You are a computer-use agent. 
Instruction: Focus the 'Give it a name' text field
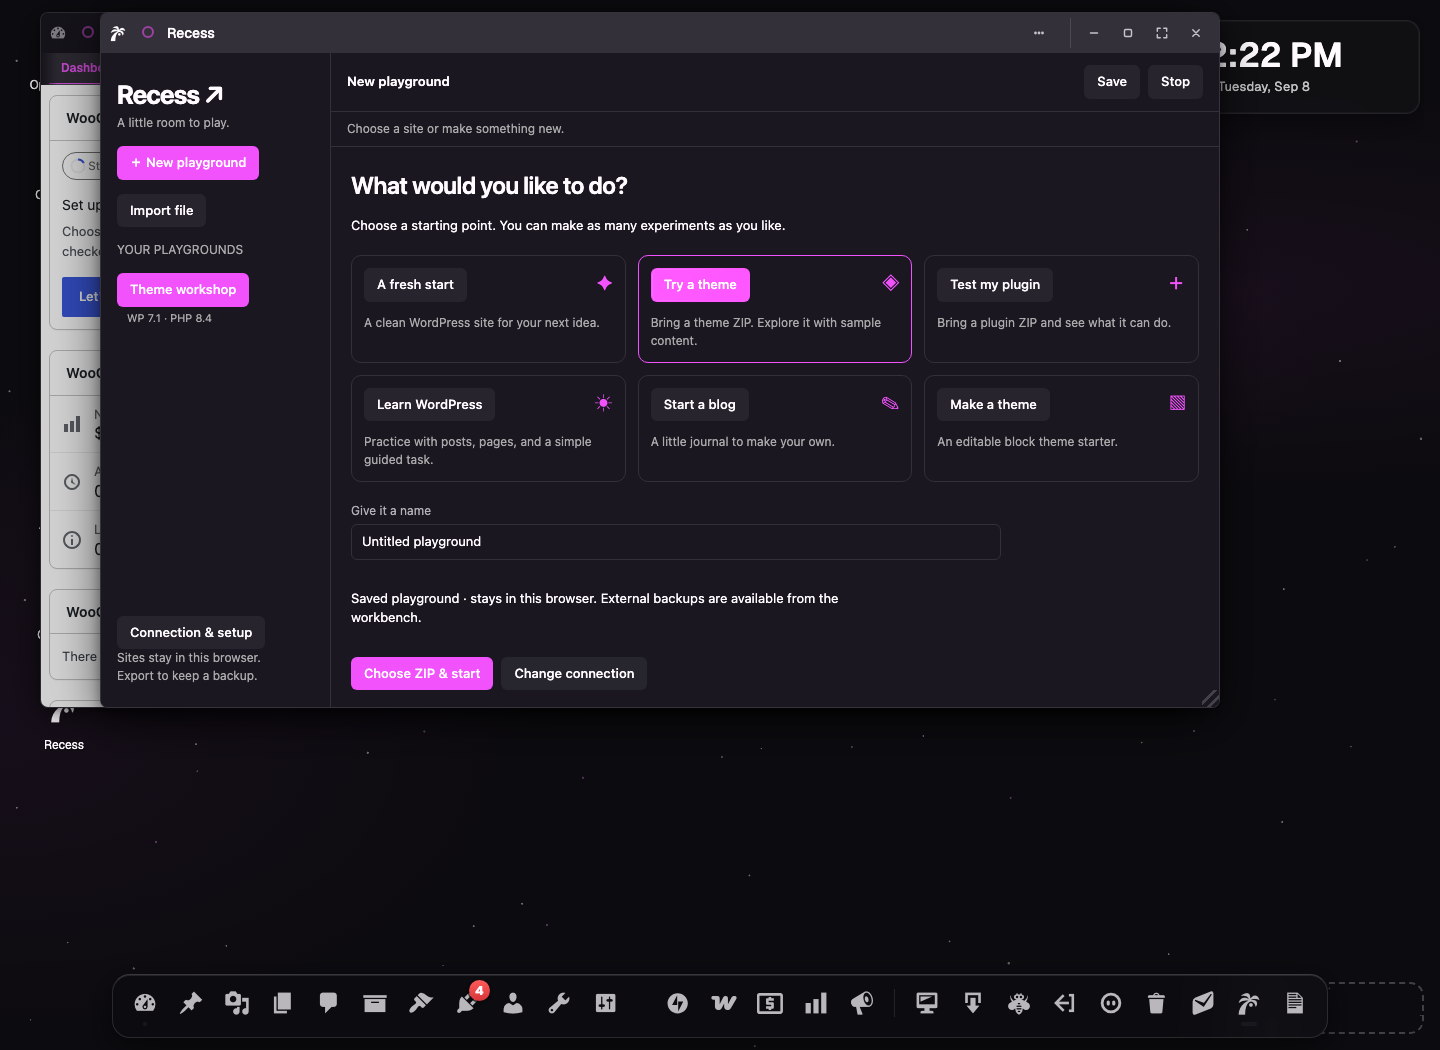[x=676, y=542]
